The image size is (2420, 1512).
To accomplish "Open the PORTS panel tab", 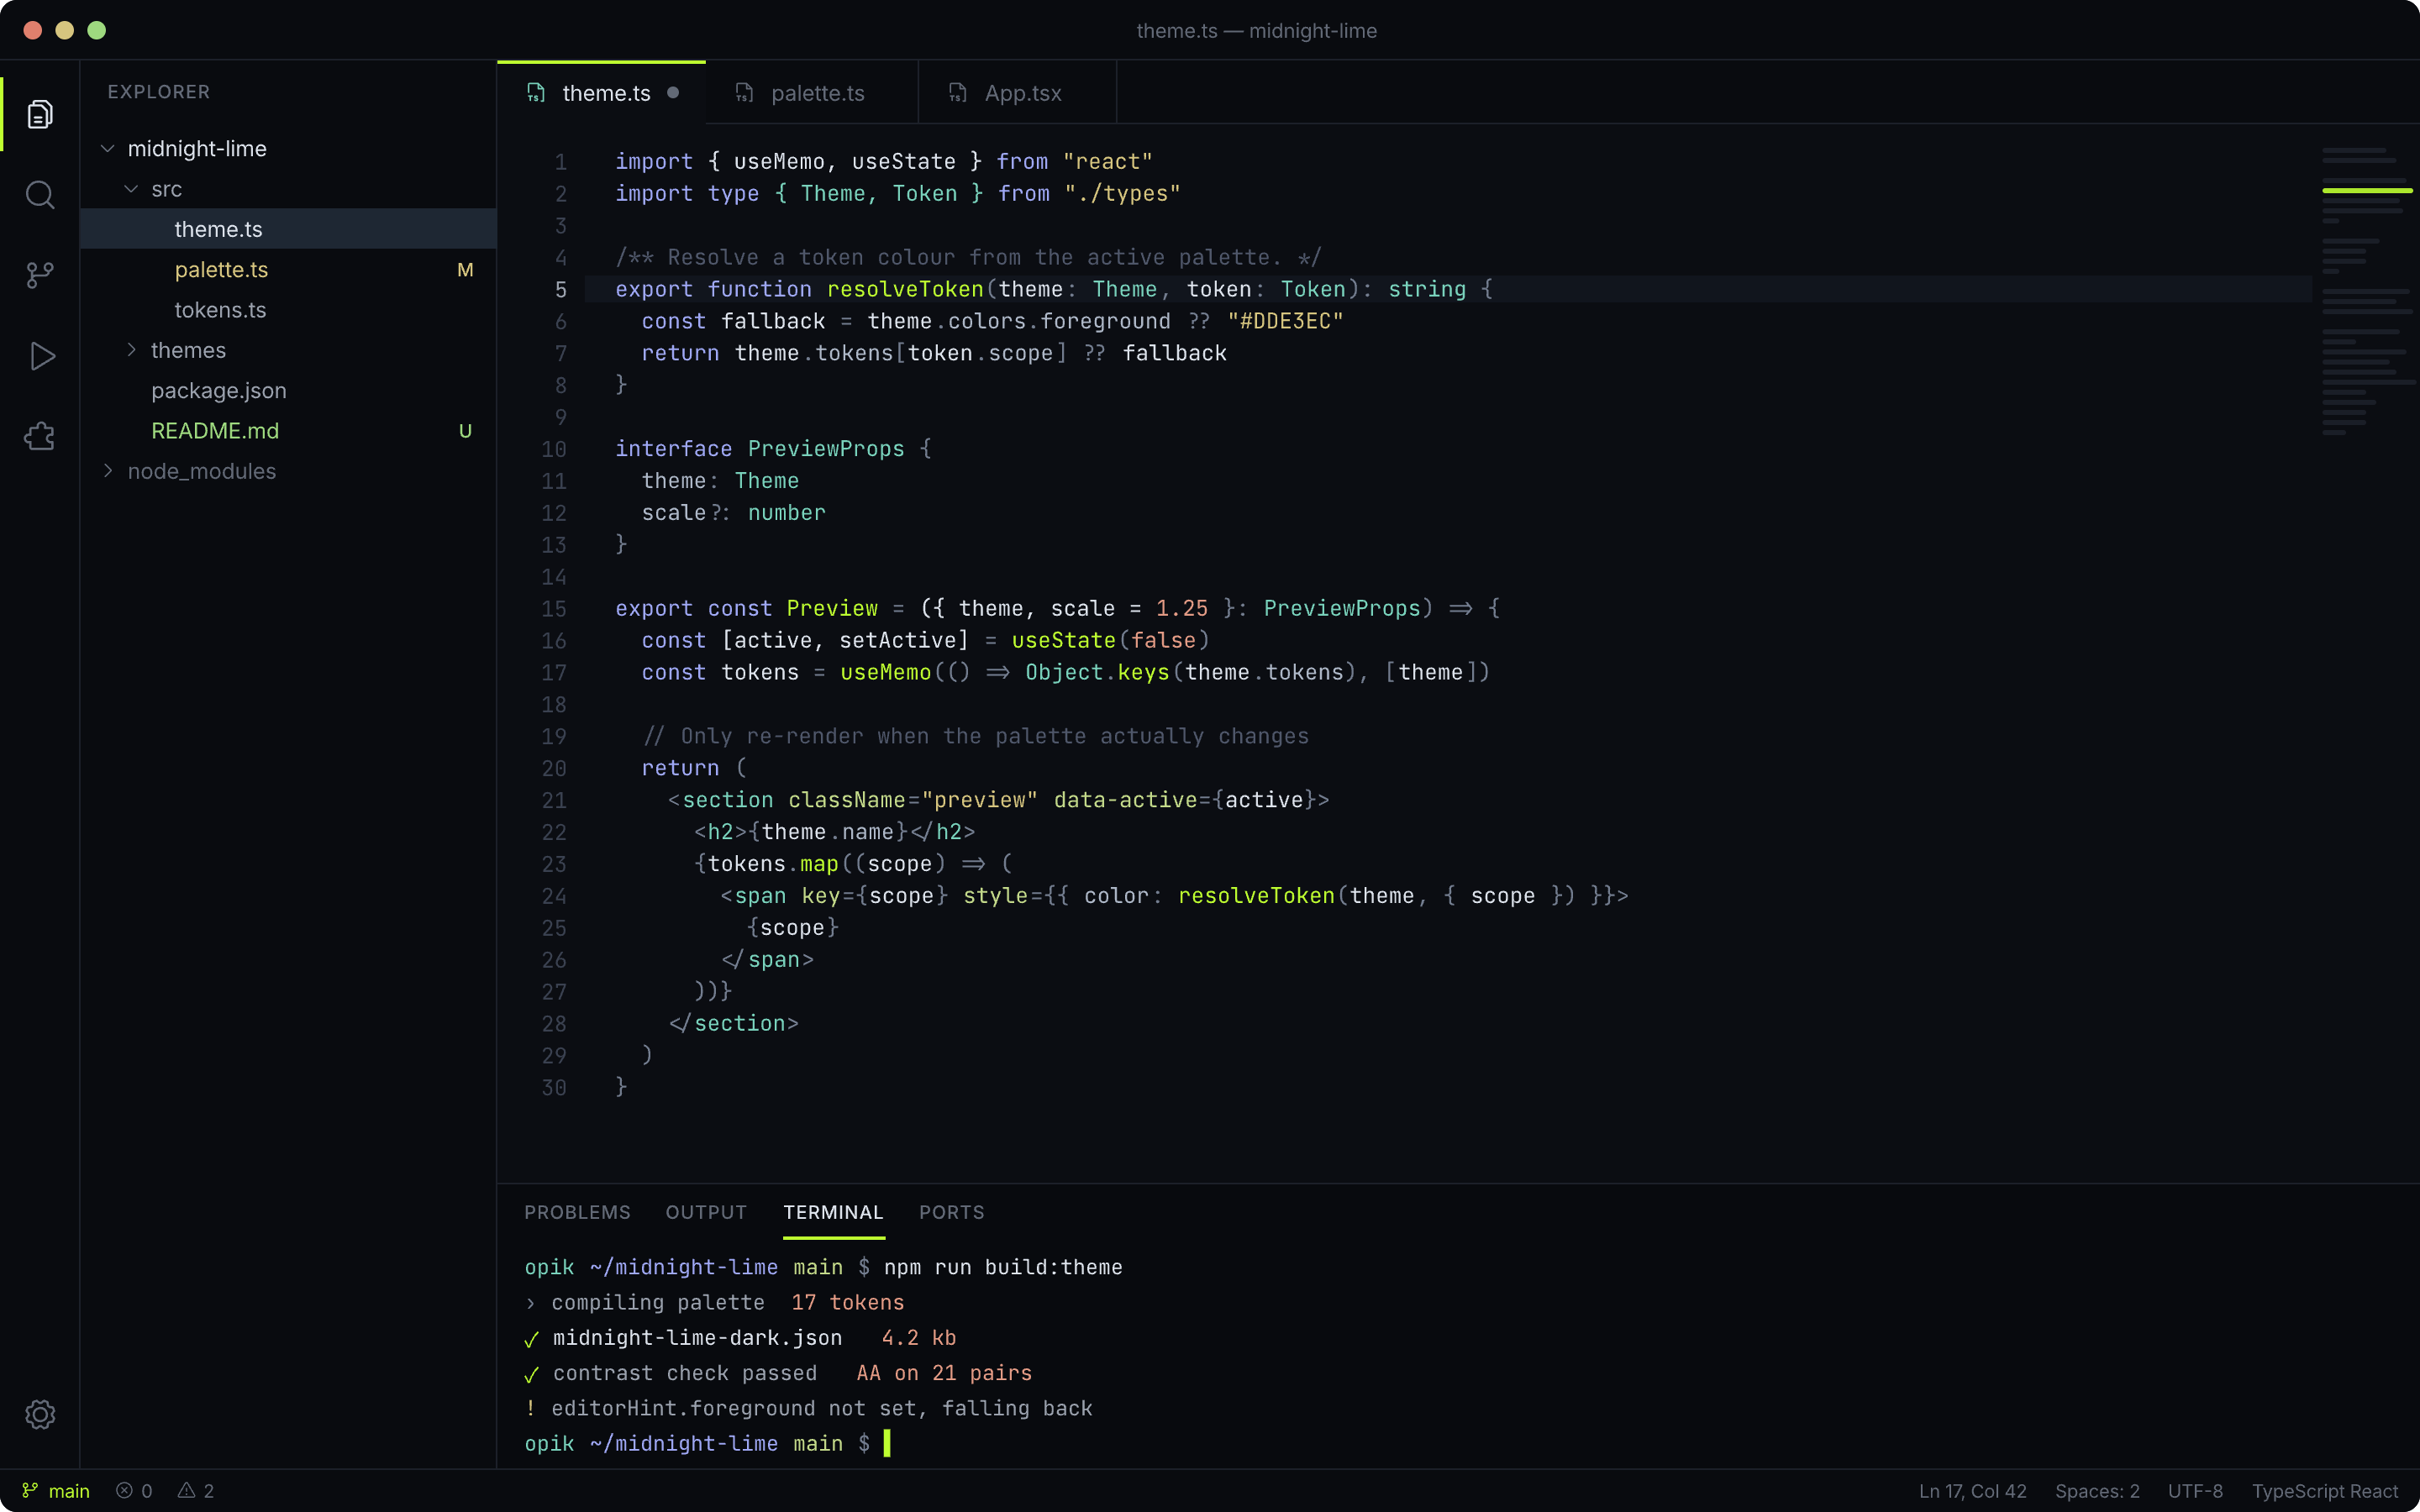I will click(x=952, y=1212).
